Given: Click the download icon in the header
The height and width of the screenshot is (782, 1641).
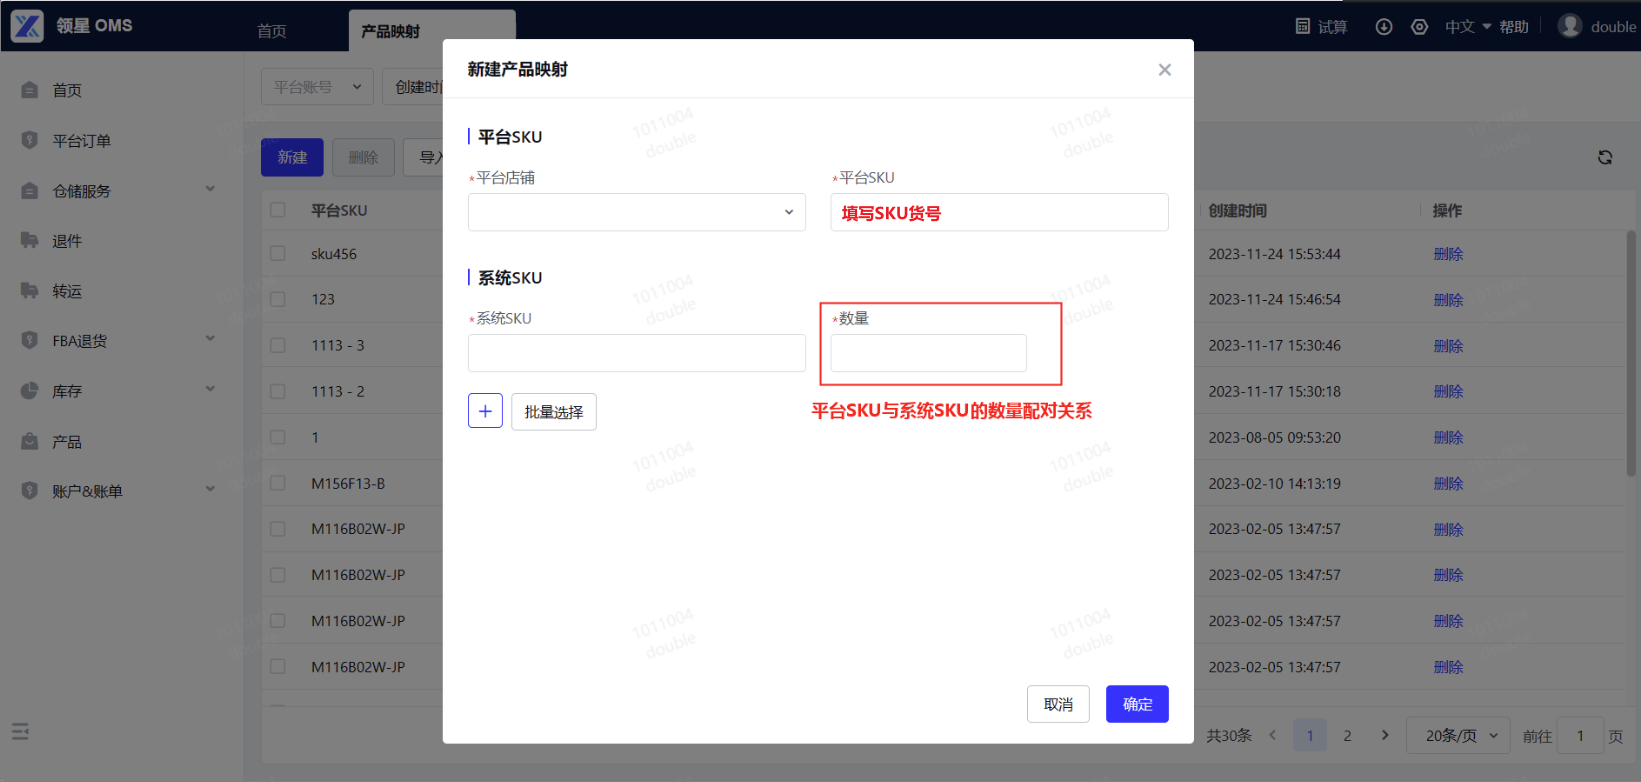Looking at the screenshot, I should click(1384, 27).
